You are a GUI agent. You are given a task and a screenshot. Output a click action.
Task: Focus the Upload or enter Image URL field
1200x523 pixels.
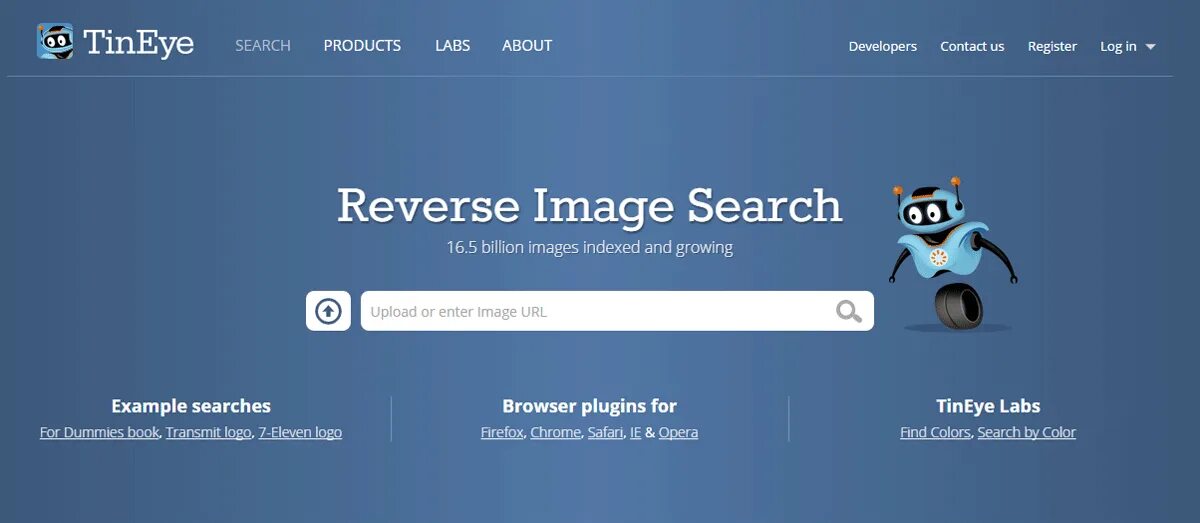point(617,311)
